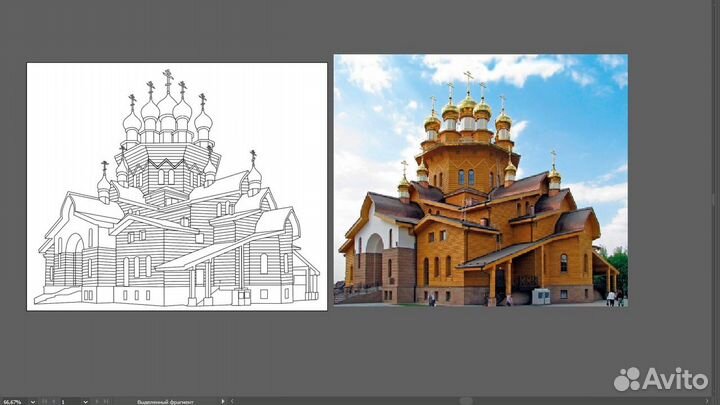This screenshot has width=720, height=405.
Task: Go to the first artboard
Action: (x=44, y=401)
